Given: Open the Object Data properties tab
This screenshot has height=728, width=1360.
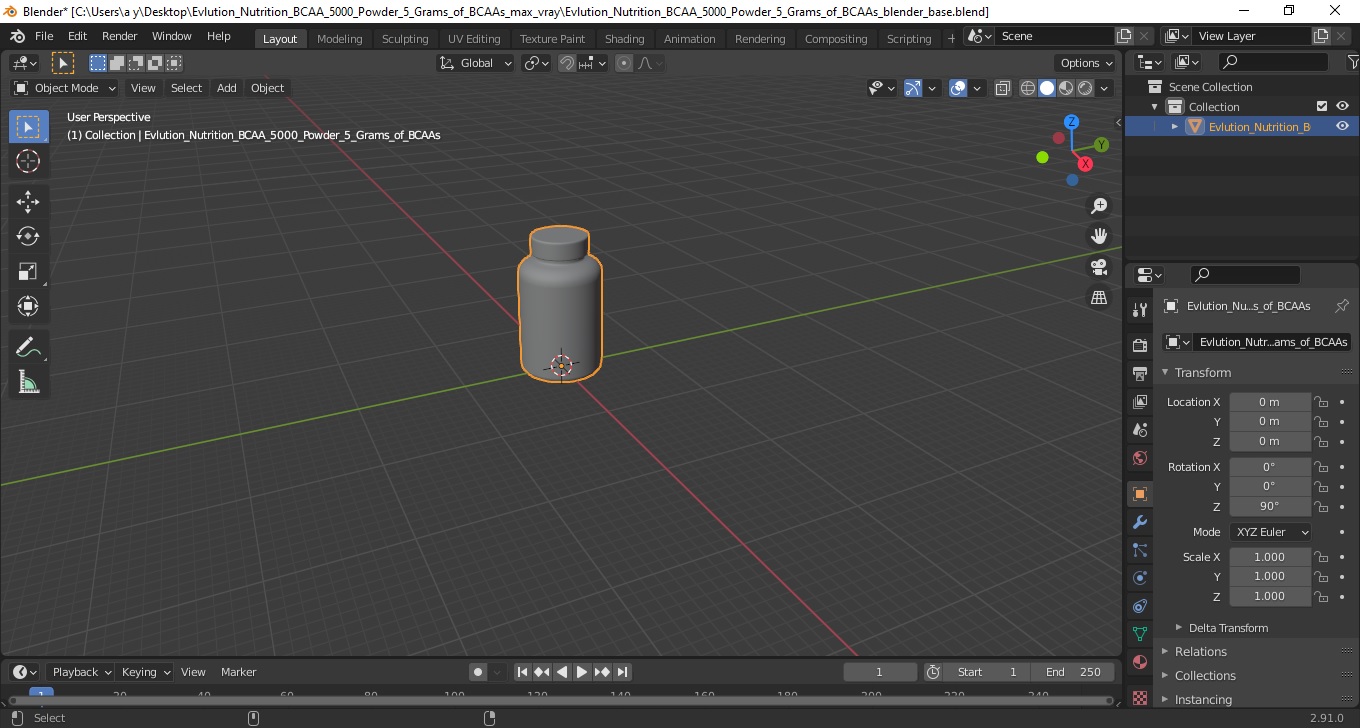Looking at the screenshot, I should point(1139,634).
